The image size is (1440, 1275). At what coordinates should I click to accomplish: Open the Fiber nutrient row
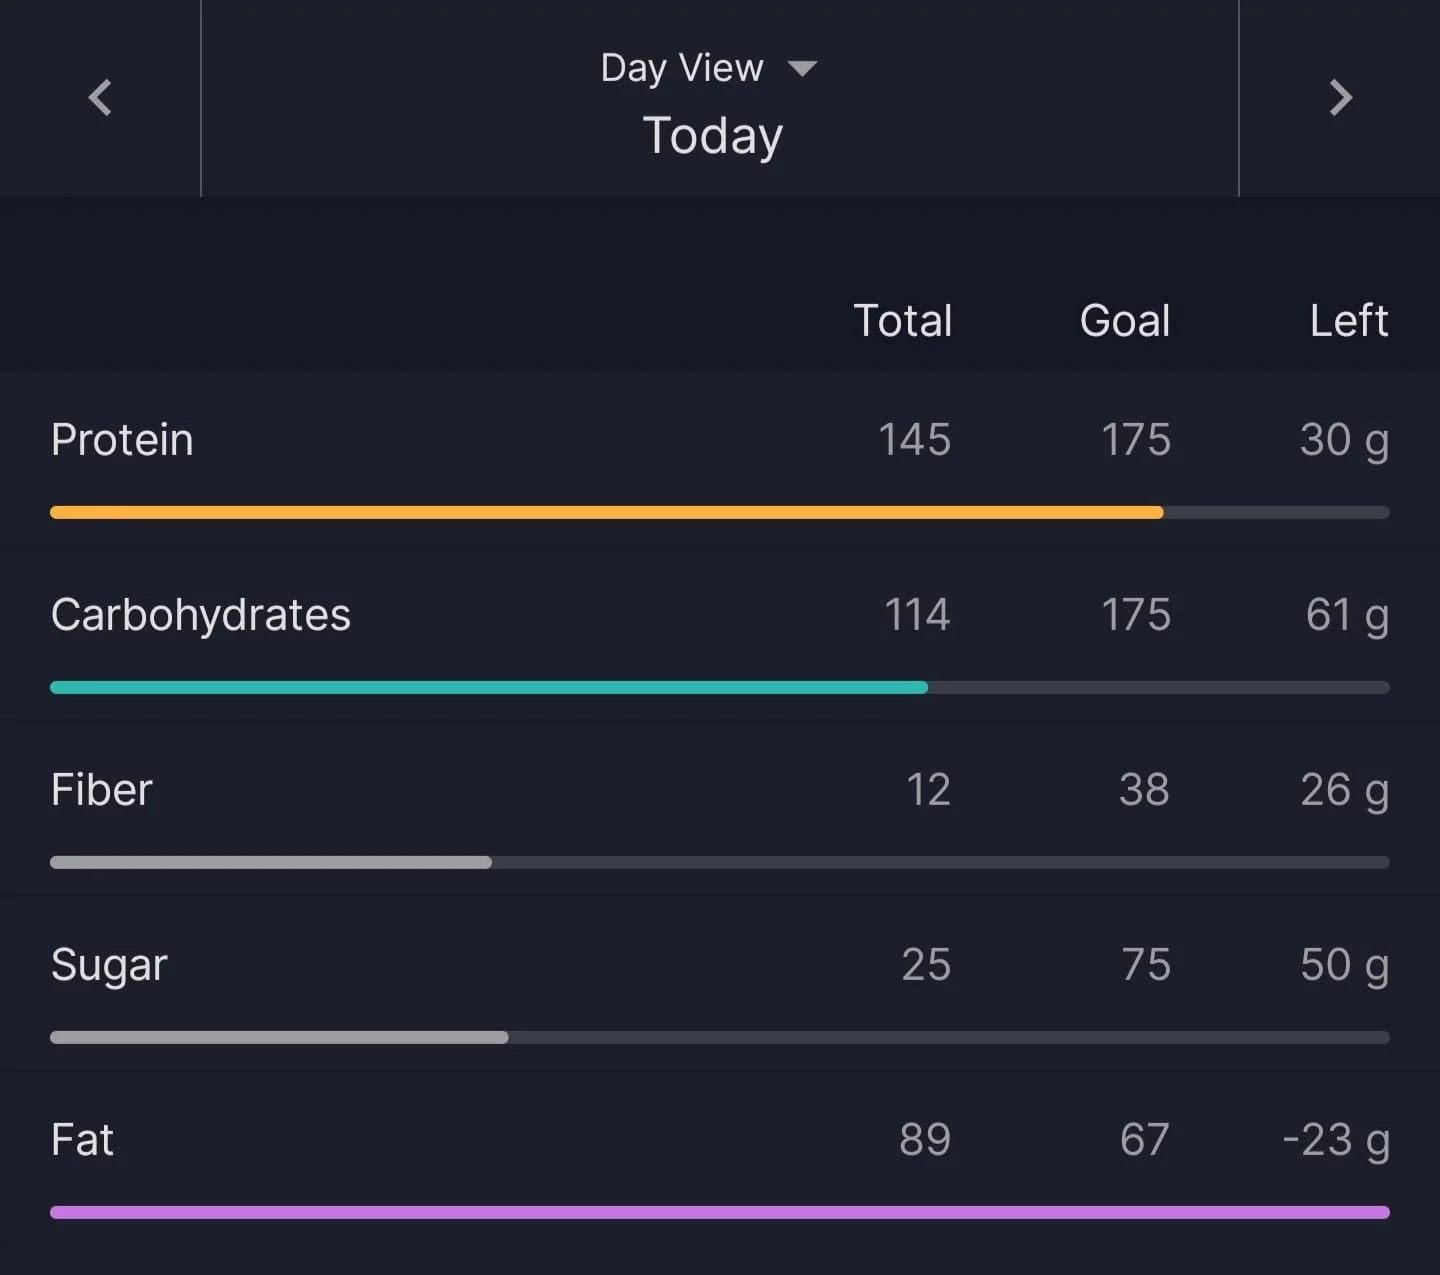click(720, 809)
